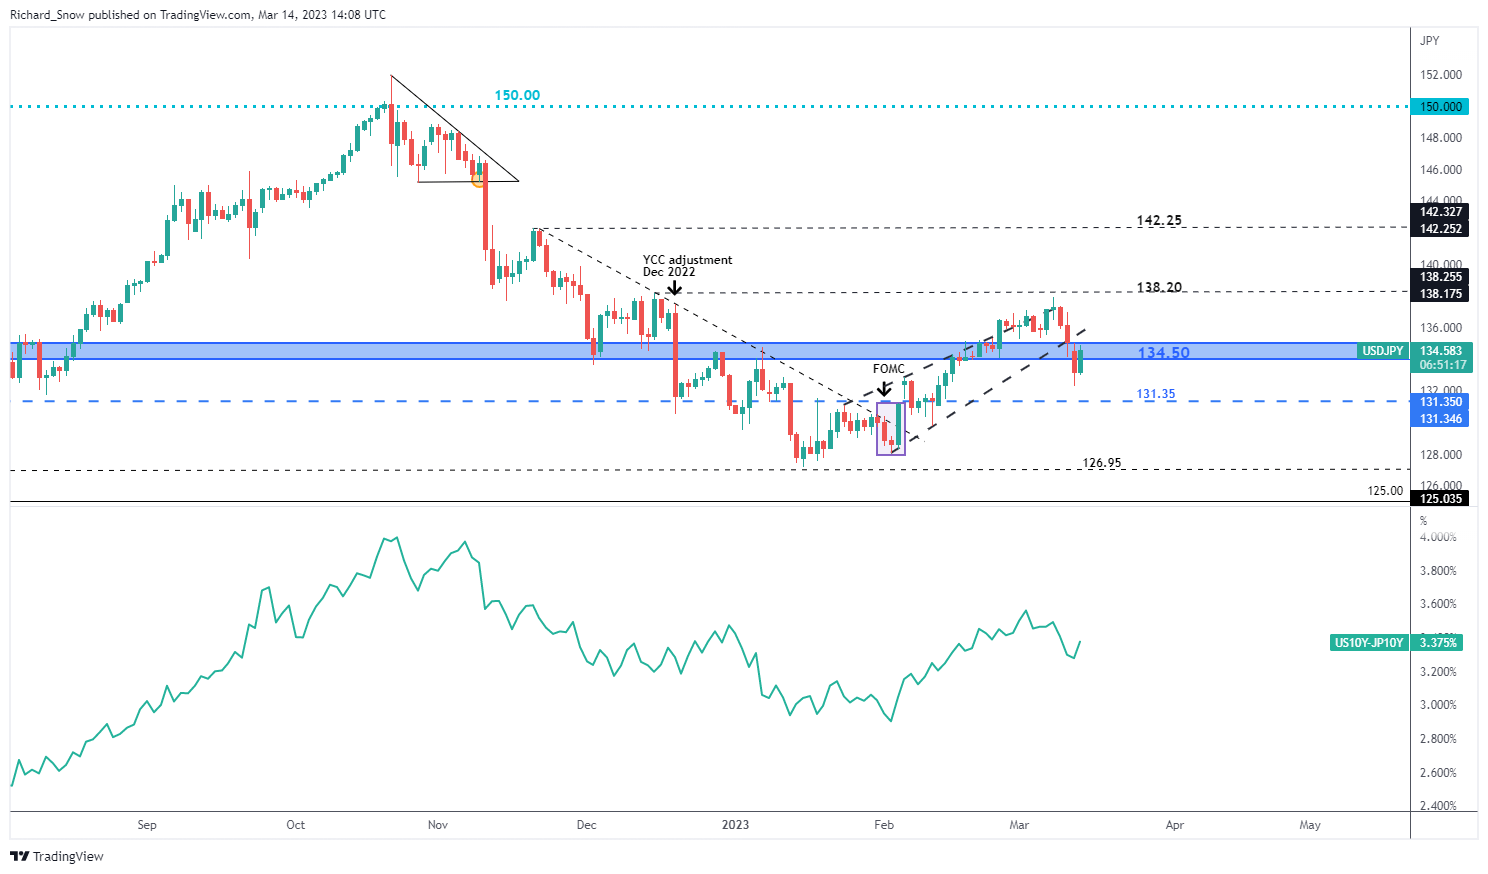This screenshot has height=874, width=1488.
Task: Click the 138.175 price axis tag
Action: coord(1440,293)
